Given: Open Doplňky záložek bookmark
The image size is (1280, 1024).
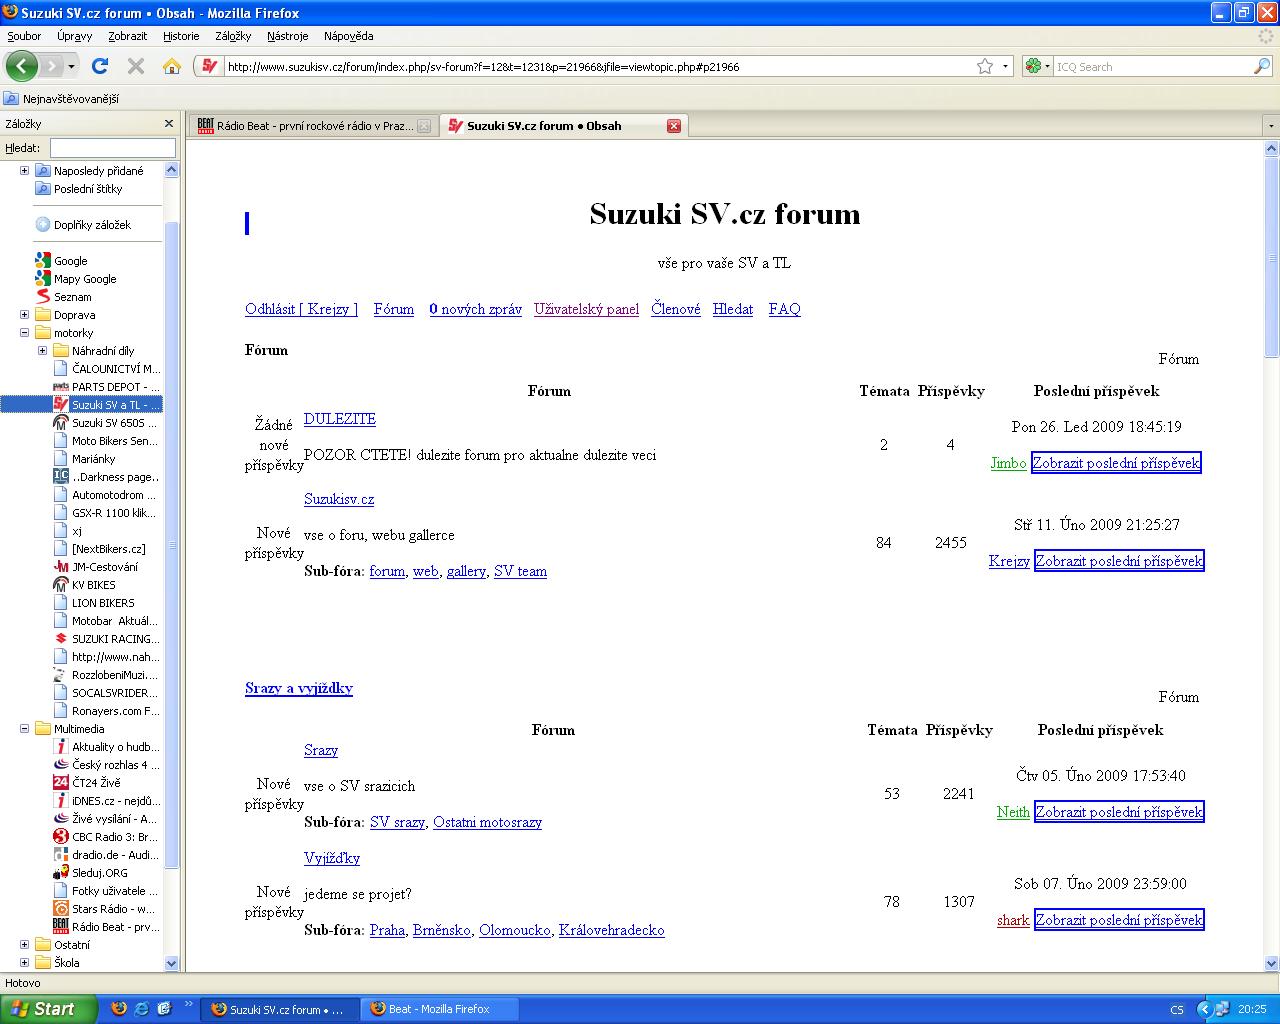Looking at the screenshot, I should point(83,225).
